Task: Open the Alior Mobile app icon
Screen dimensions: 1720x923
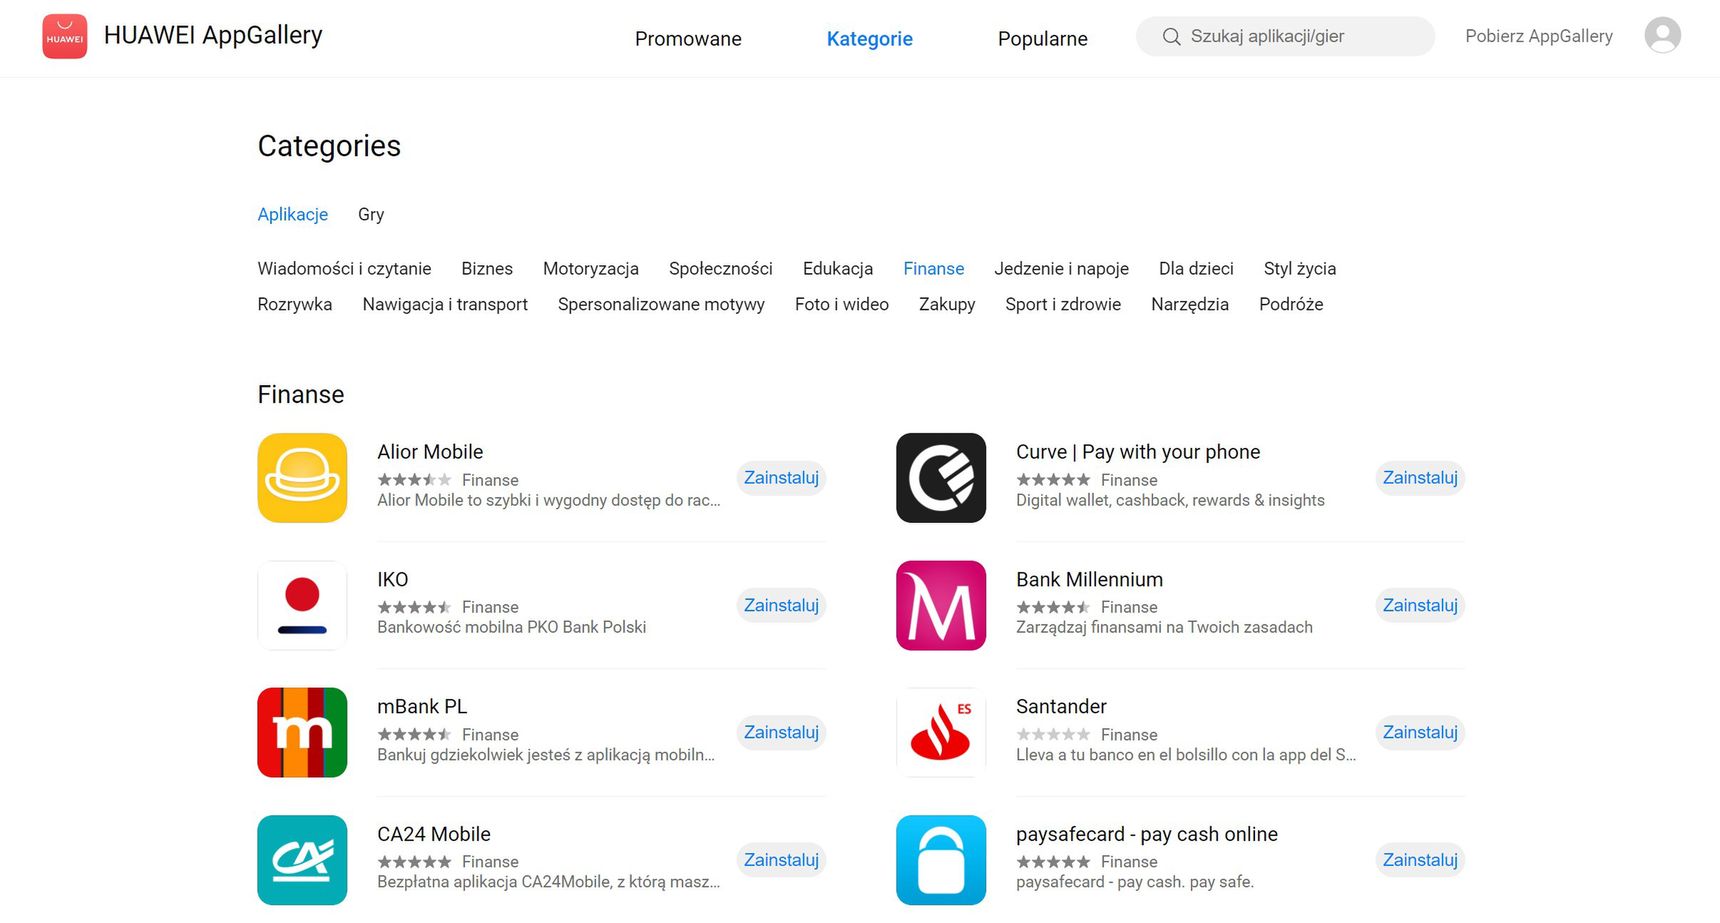Action: (x=302, y=478)
